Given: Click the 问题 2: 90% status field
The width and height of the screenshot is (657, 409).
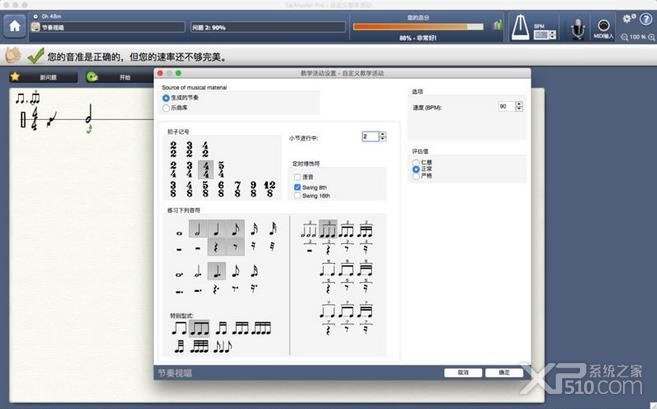Looking at the screenshot, I should point(268,27).
